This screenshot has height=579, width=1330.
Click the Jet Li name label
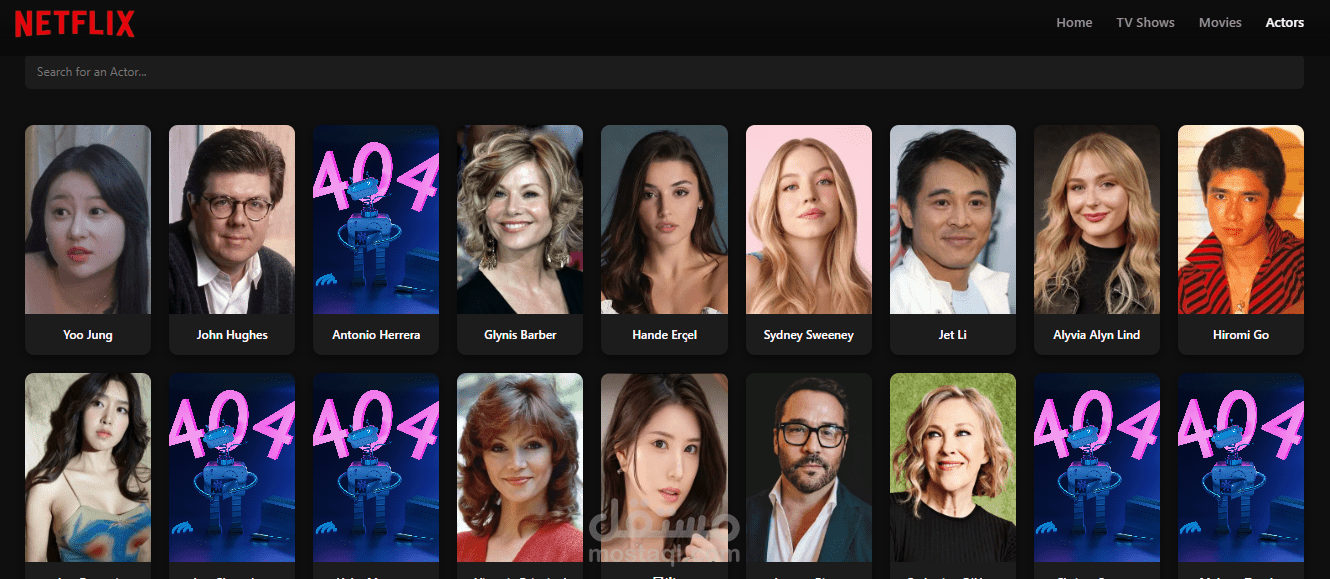point(953,335)
